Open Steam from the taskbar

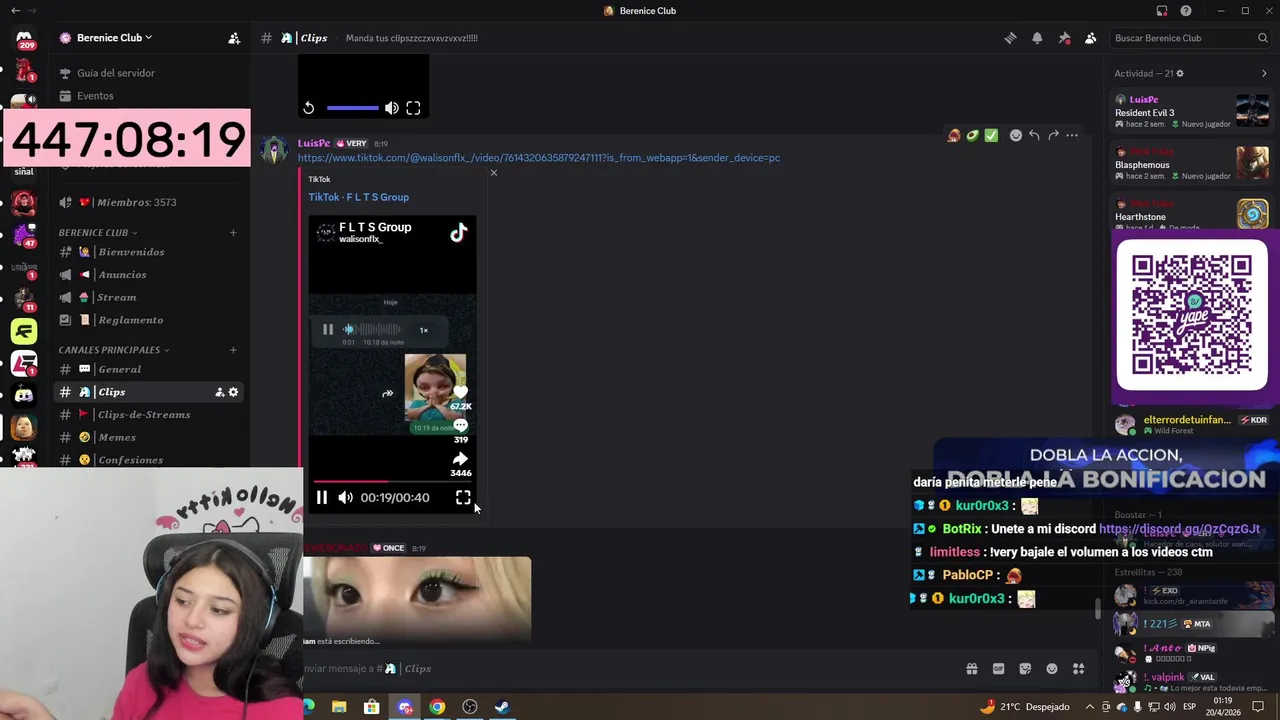point(502,707)
